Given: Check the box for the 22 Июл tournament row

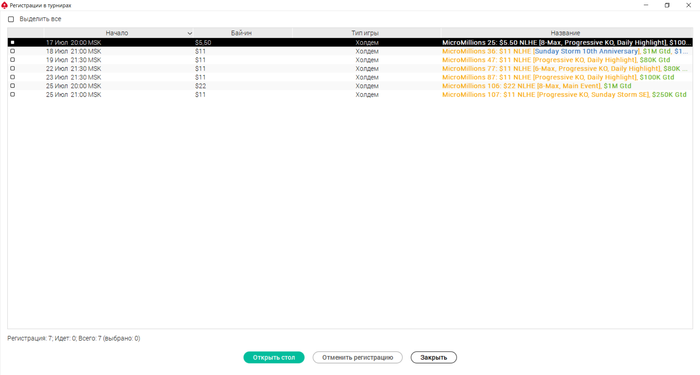Looking at the screenshot, I should click(12, 68).
